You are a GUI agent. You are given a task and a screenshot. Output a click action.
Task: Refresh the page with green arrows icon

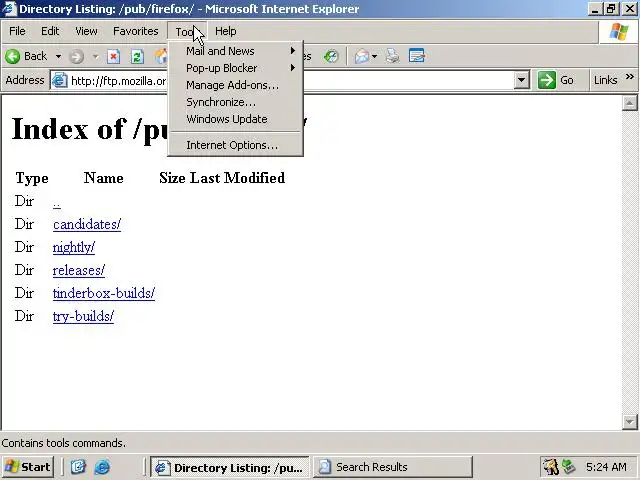point(137,56)
